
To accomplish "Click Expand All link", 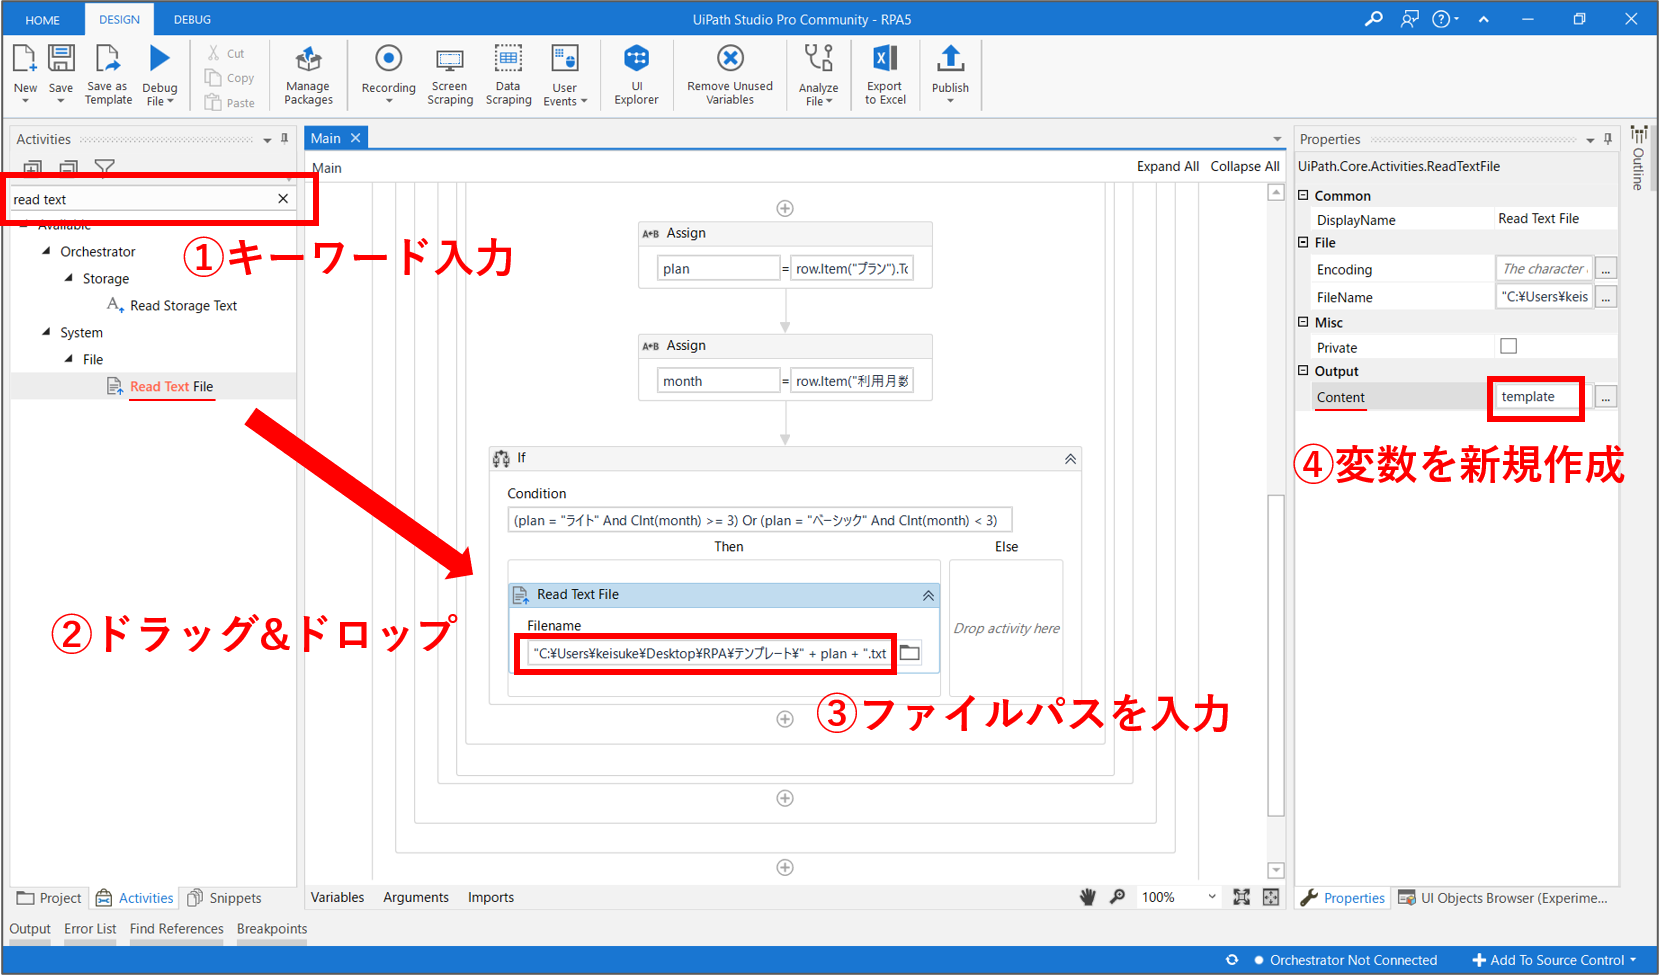I will (1167, 167).
